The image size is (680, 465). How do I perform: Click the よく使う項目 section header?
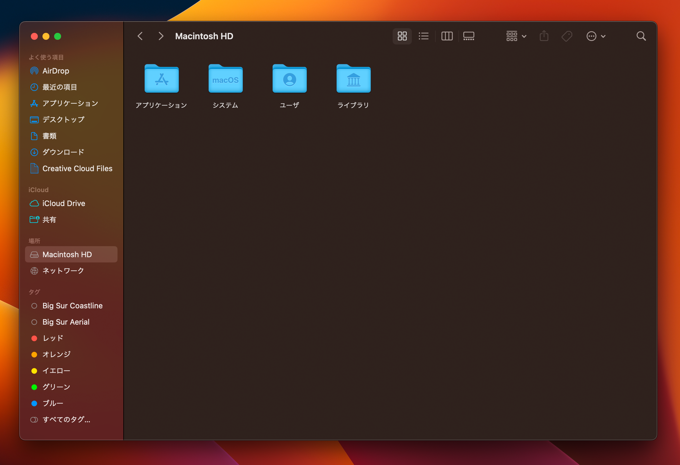[x=46, y=57]
